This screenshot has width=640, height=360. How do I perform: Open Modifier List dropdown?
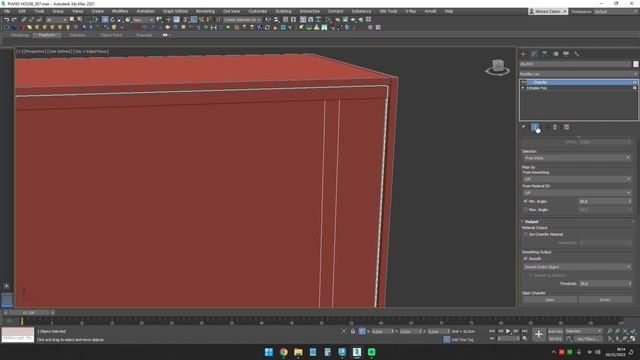[578, 74]
